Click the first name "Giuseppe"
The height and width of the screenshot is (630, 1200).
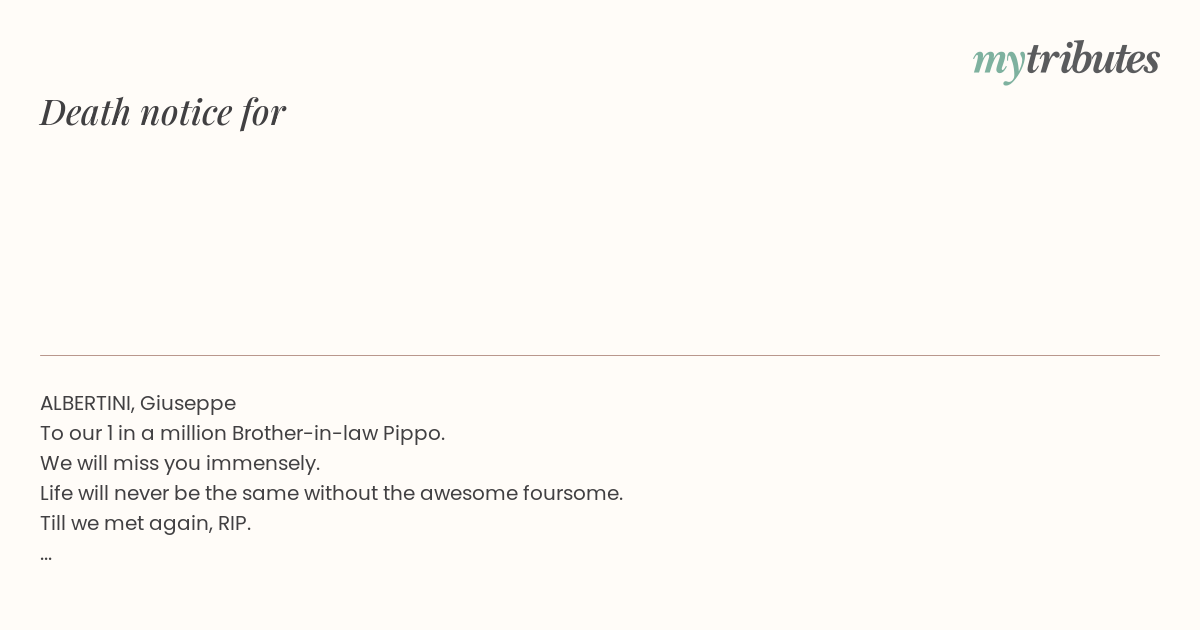(188, 404)
